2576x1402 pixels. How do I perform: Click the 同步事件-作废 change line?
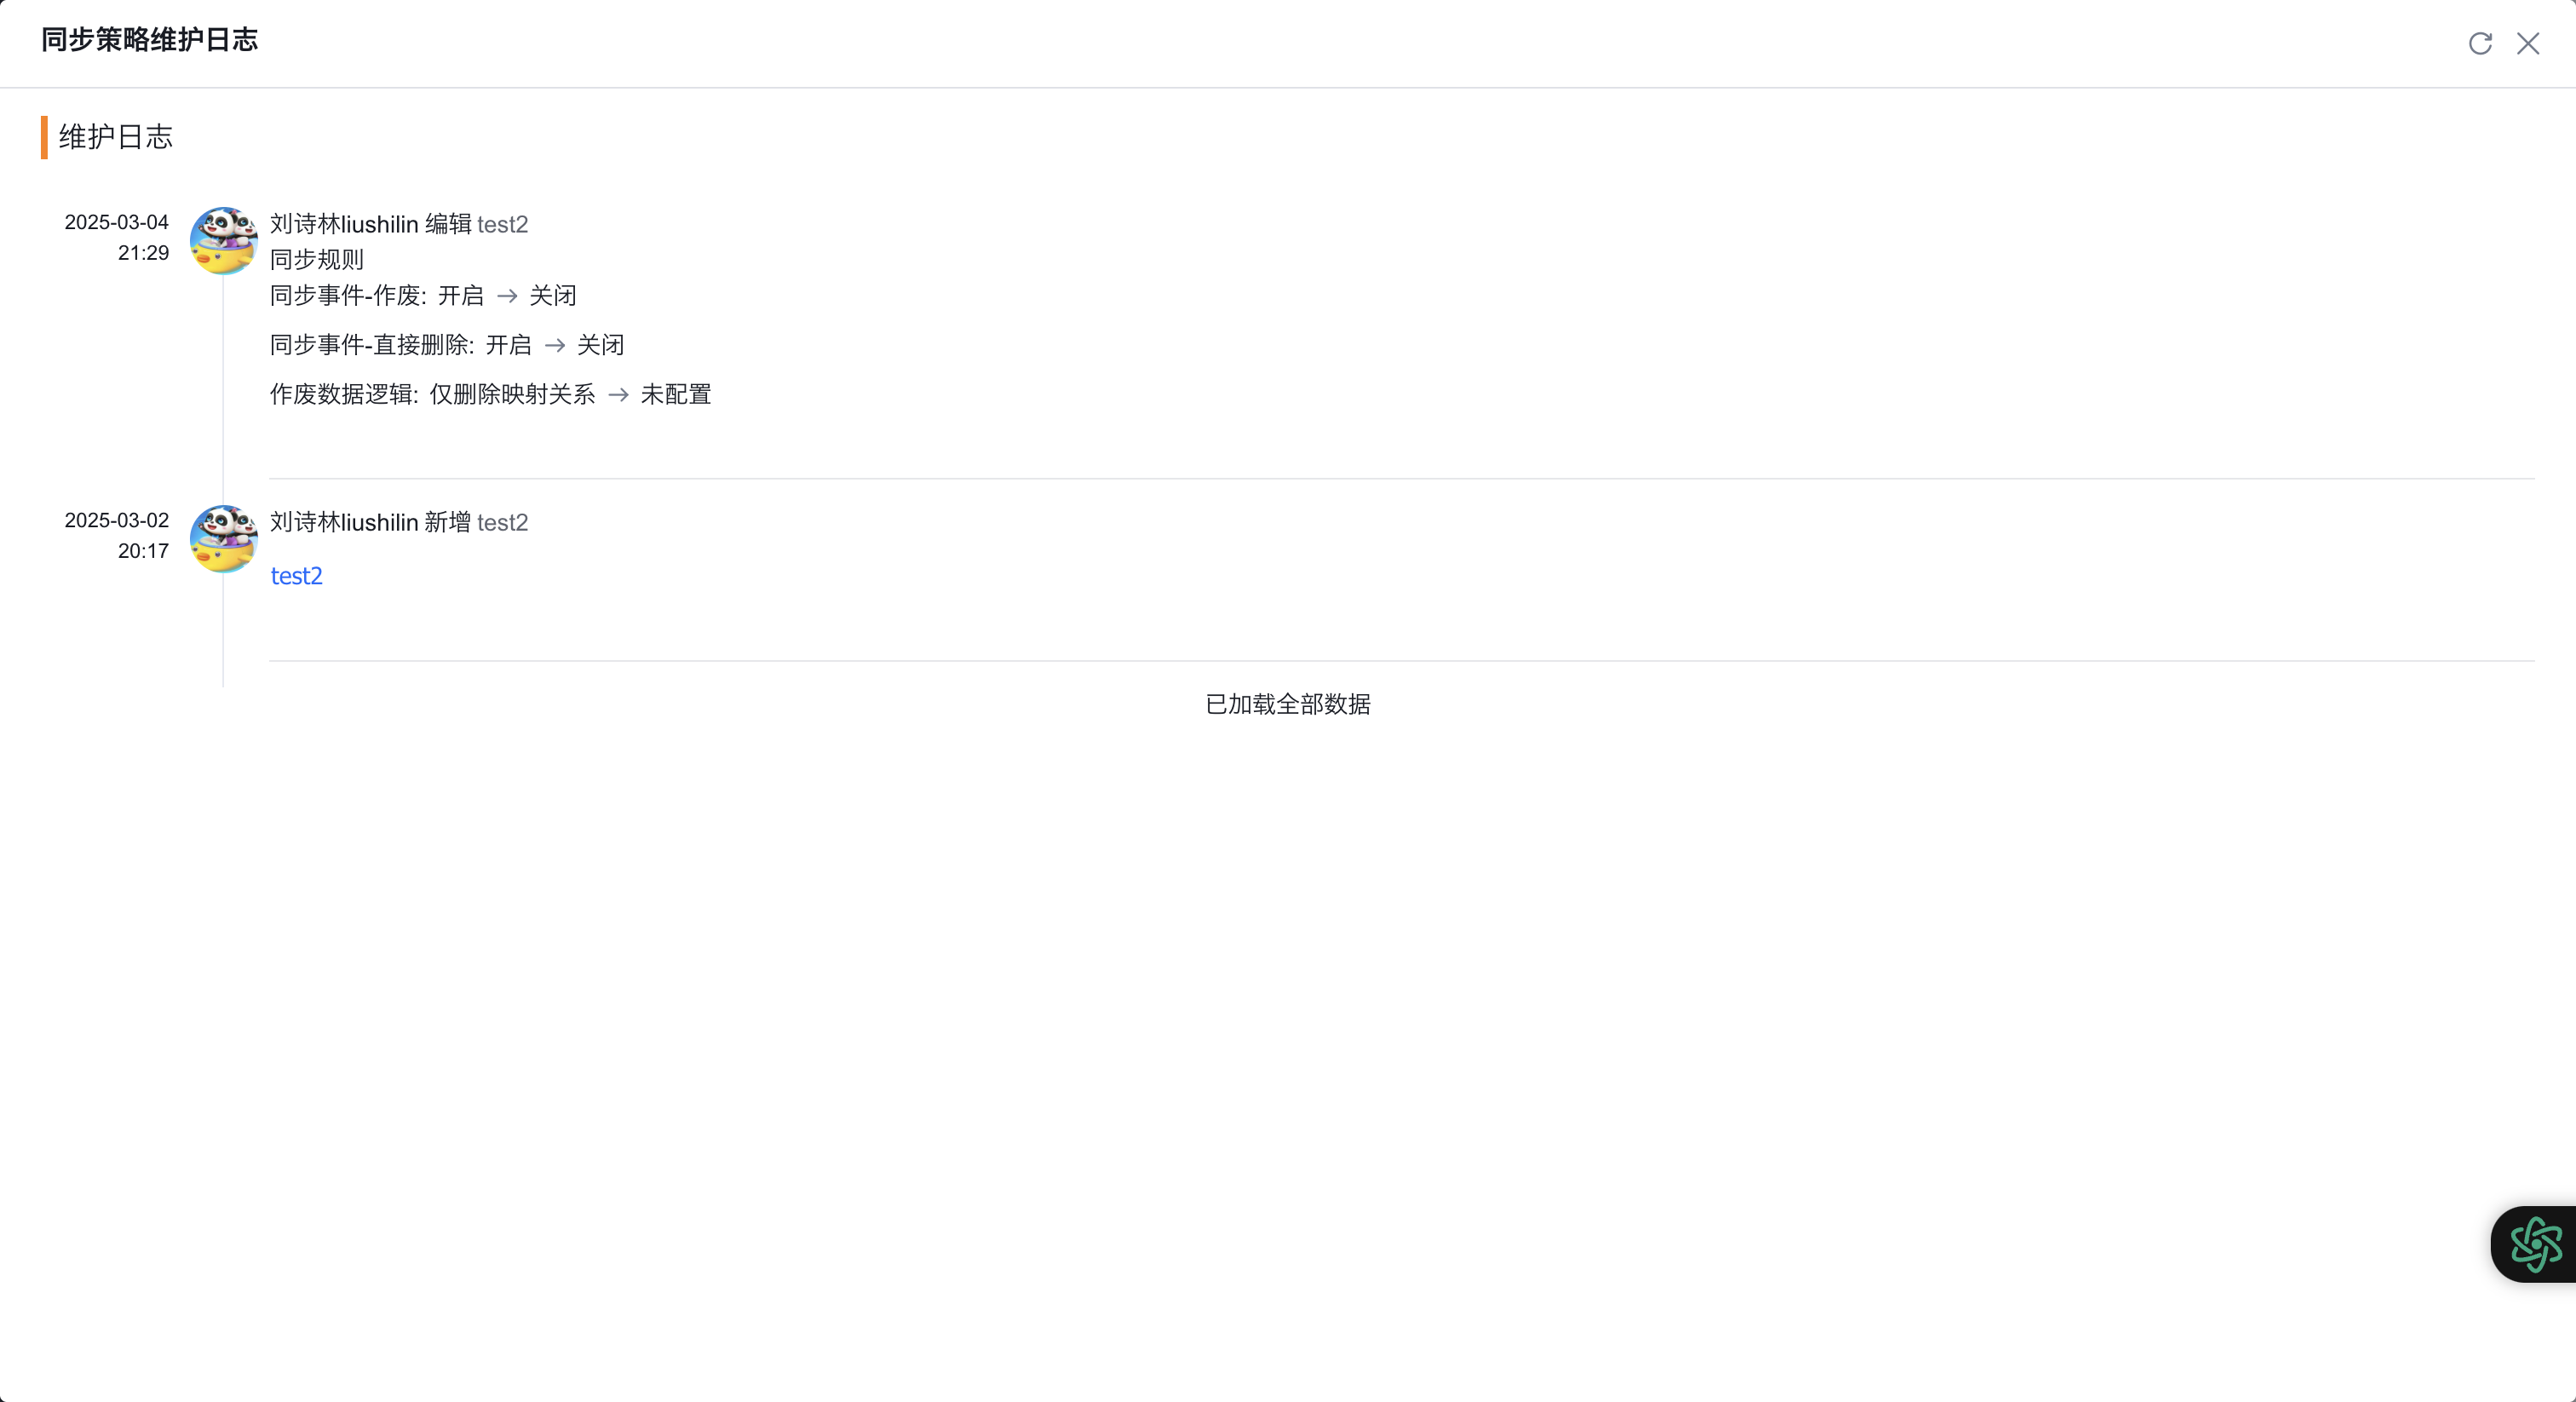[x=423, y=296]
